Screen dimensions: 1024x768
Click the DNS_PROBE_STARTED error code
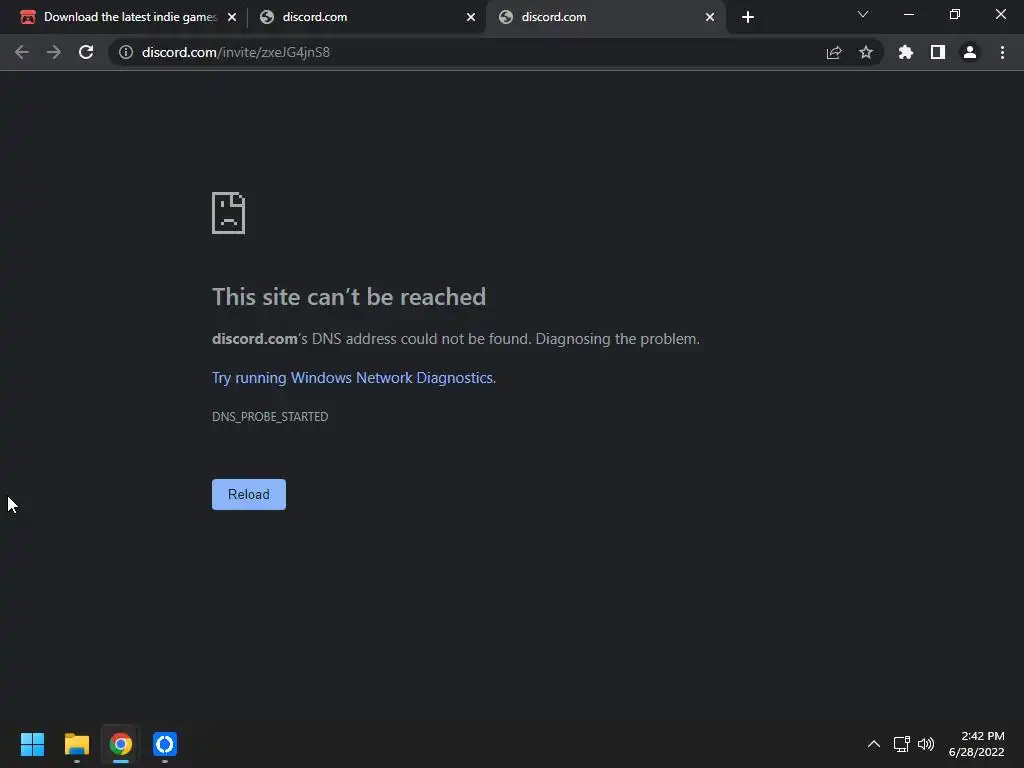pos(270,417)
